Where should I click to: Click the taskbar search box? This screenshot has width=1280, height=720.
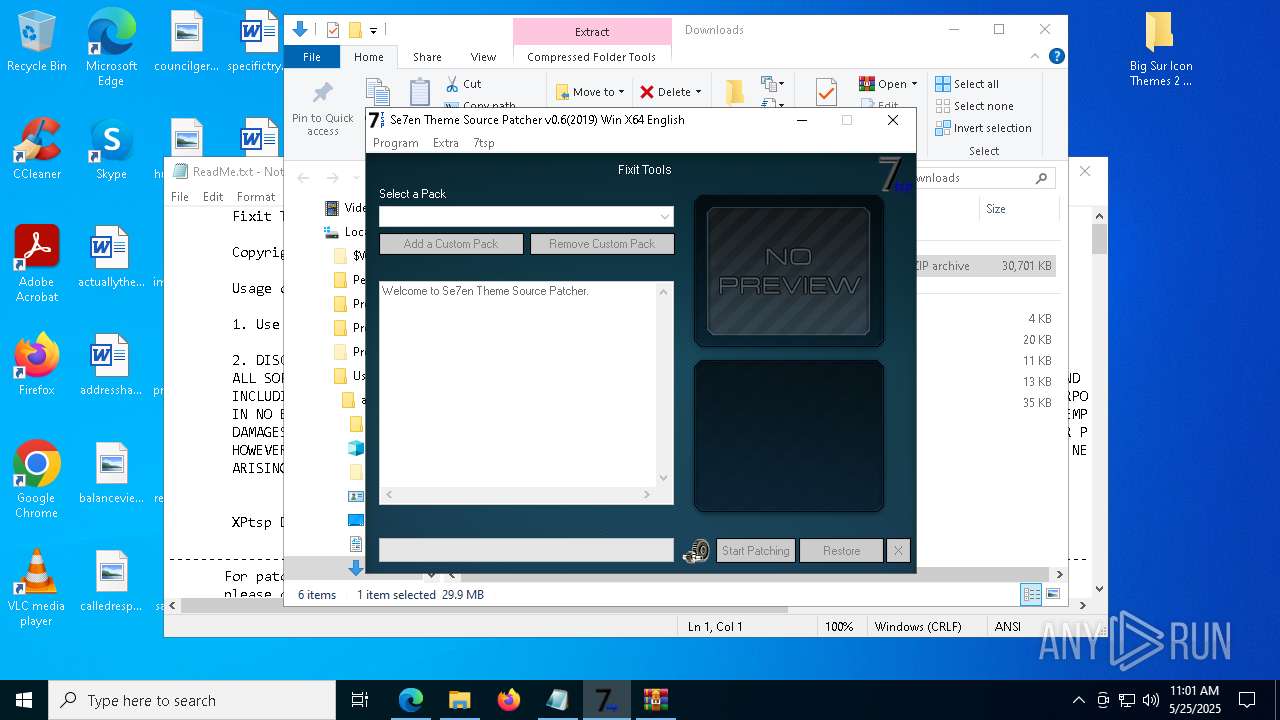click(x=192, y=700)
